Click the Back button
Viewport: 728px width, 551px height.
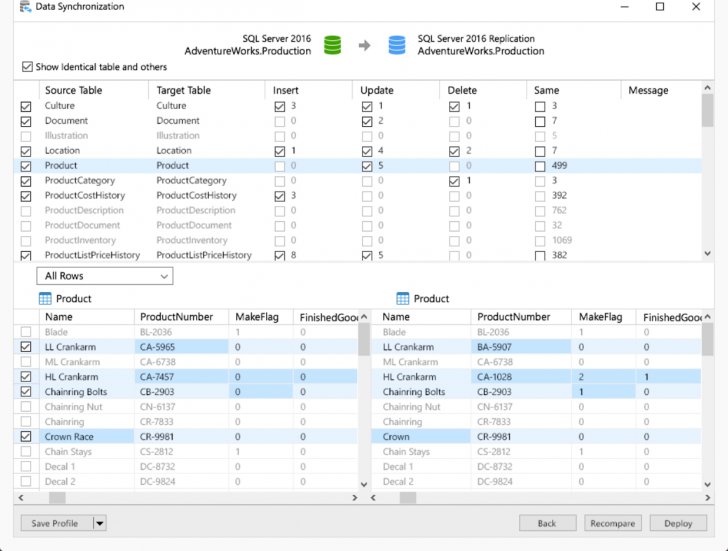(547, 523)
